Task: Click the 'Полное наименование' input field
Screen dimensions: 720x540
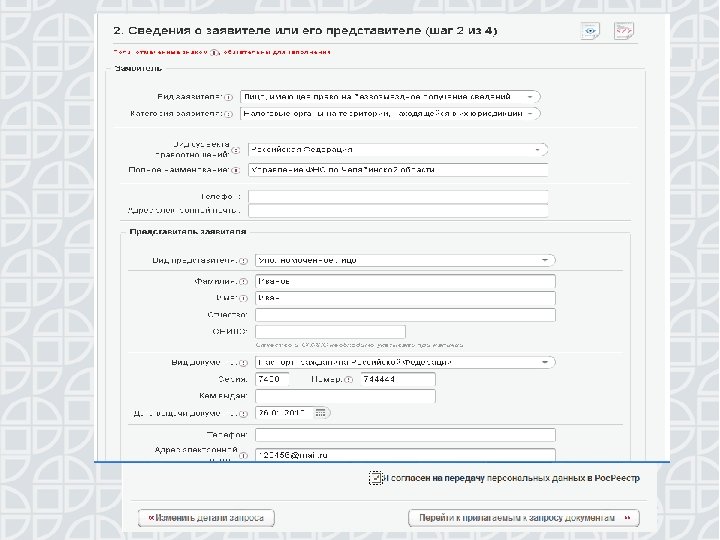Action: [x=398, y=170]
